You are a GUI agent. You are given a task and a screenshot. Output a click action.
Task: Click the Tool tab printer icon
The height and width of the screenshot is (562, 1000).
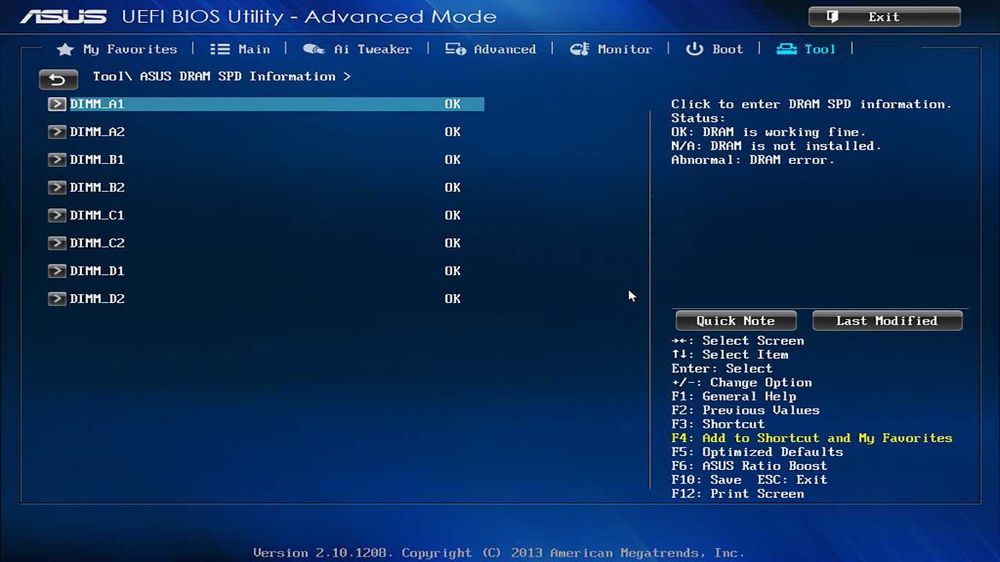[786, 49]
